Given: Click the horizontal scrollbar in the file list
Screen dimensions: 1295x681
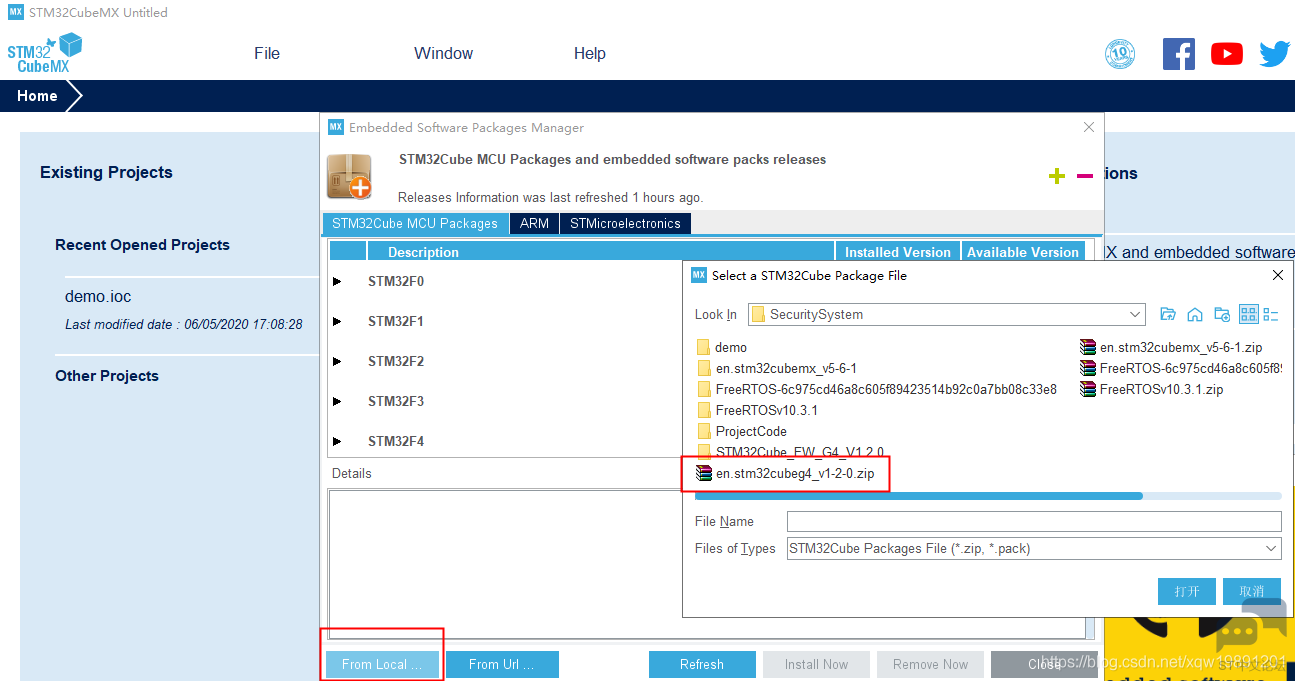Looking at the screenshot, I should pyautogui.click(x=918, y=496).
